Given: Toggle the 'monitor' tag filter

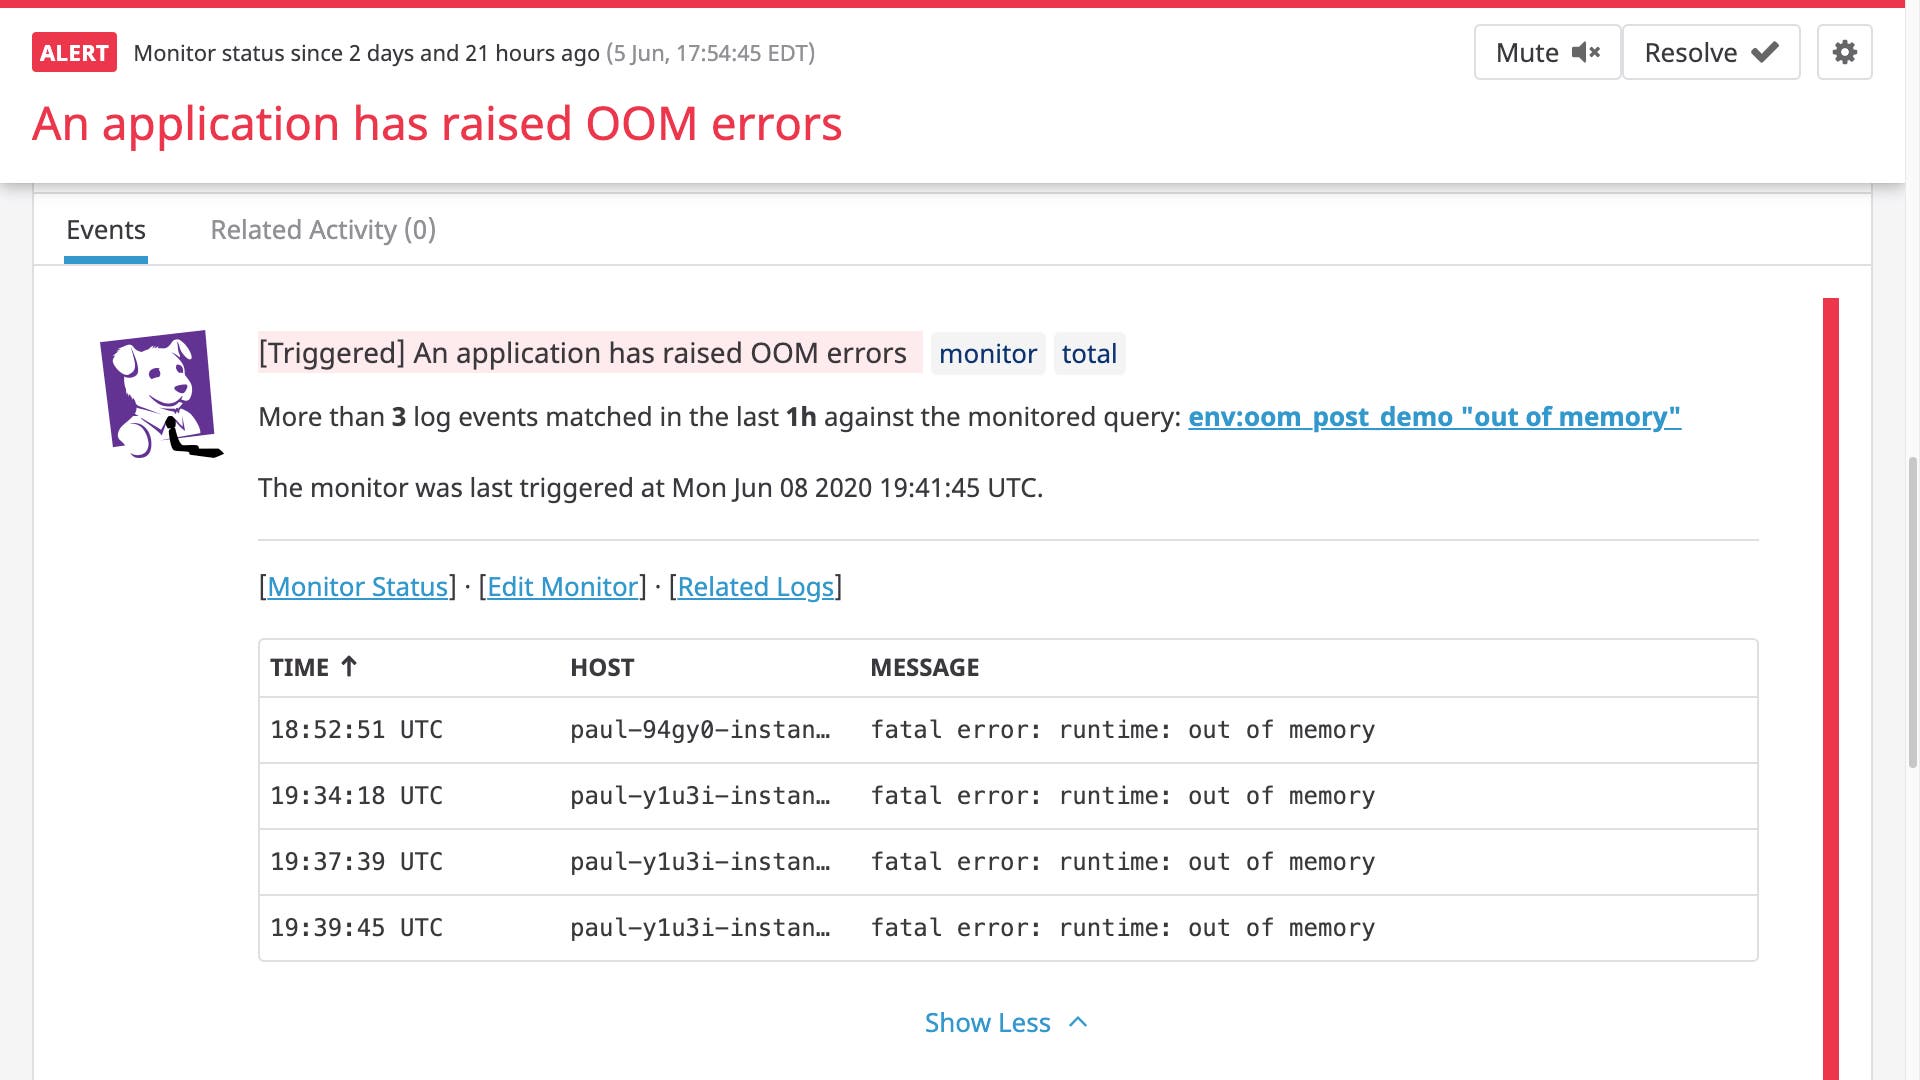Looking at the screenshot, I should point(988,353).
